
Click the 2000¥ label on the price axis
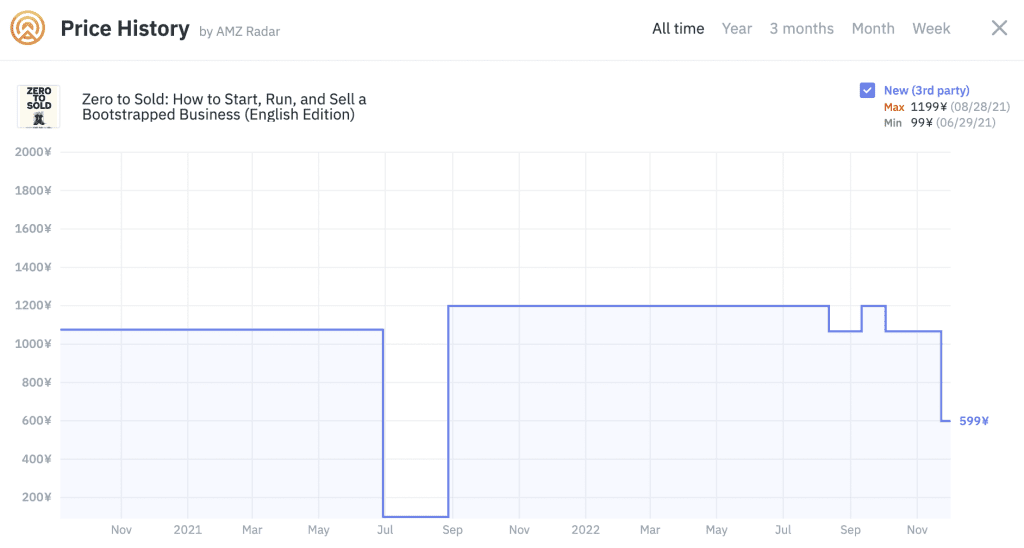(33, 152)
